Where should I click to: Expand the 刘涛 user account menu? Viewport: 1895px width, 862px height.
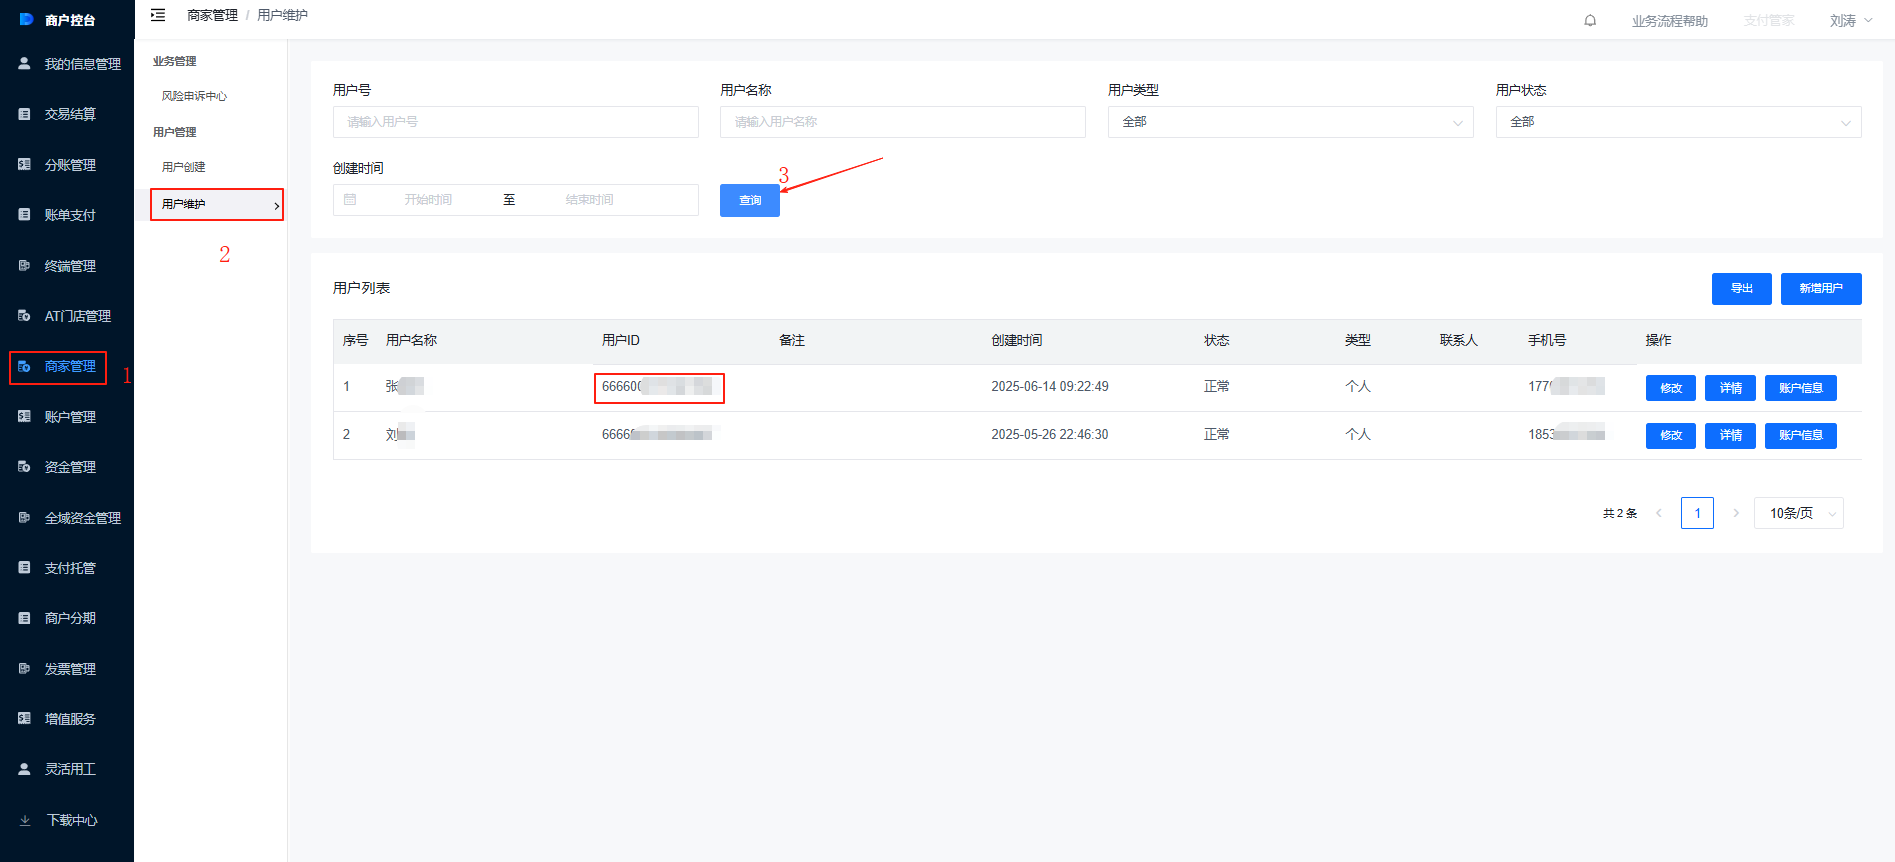click(1851, 20)
